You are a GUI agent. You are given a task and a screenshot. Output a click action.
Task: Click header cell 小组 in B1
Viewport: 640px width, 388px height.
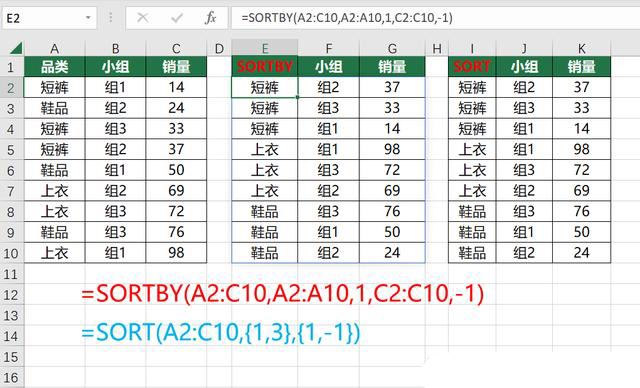pos(116,67)
